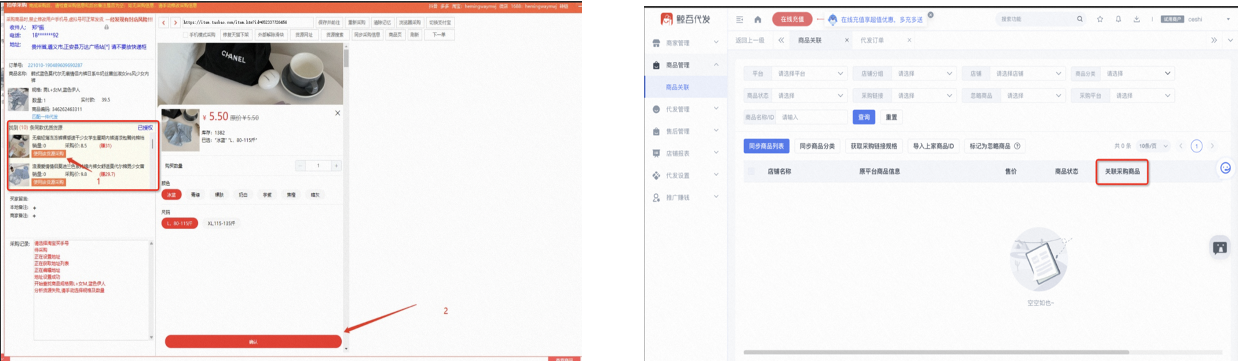This screenshot has height=362, width=1238.
Task: Click 查询 search button
Action: pos(865,117)
